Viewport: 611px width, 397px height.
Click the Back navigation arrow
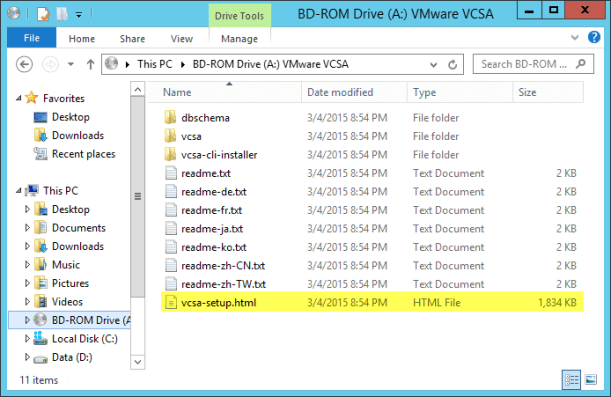[x=24, y=64]
